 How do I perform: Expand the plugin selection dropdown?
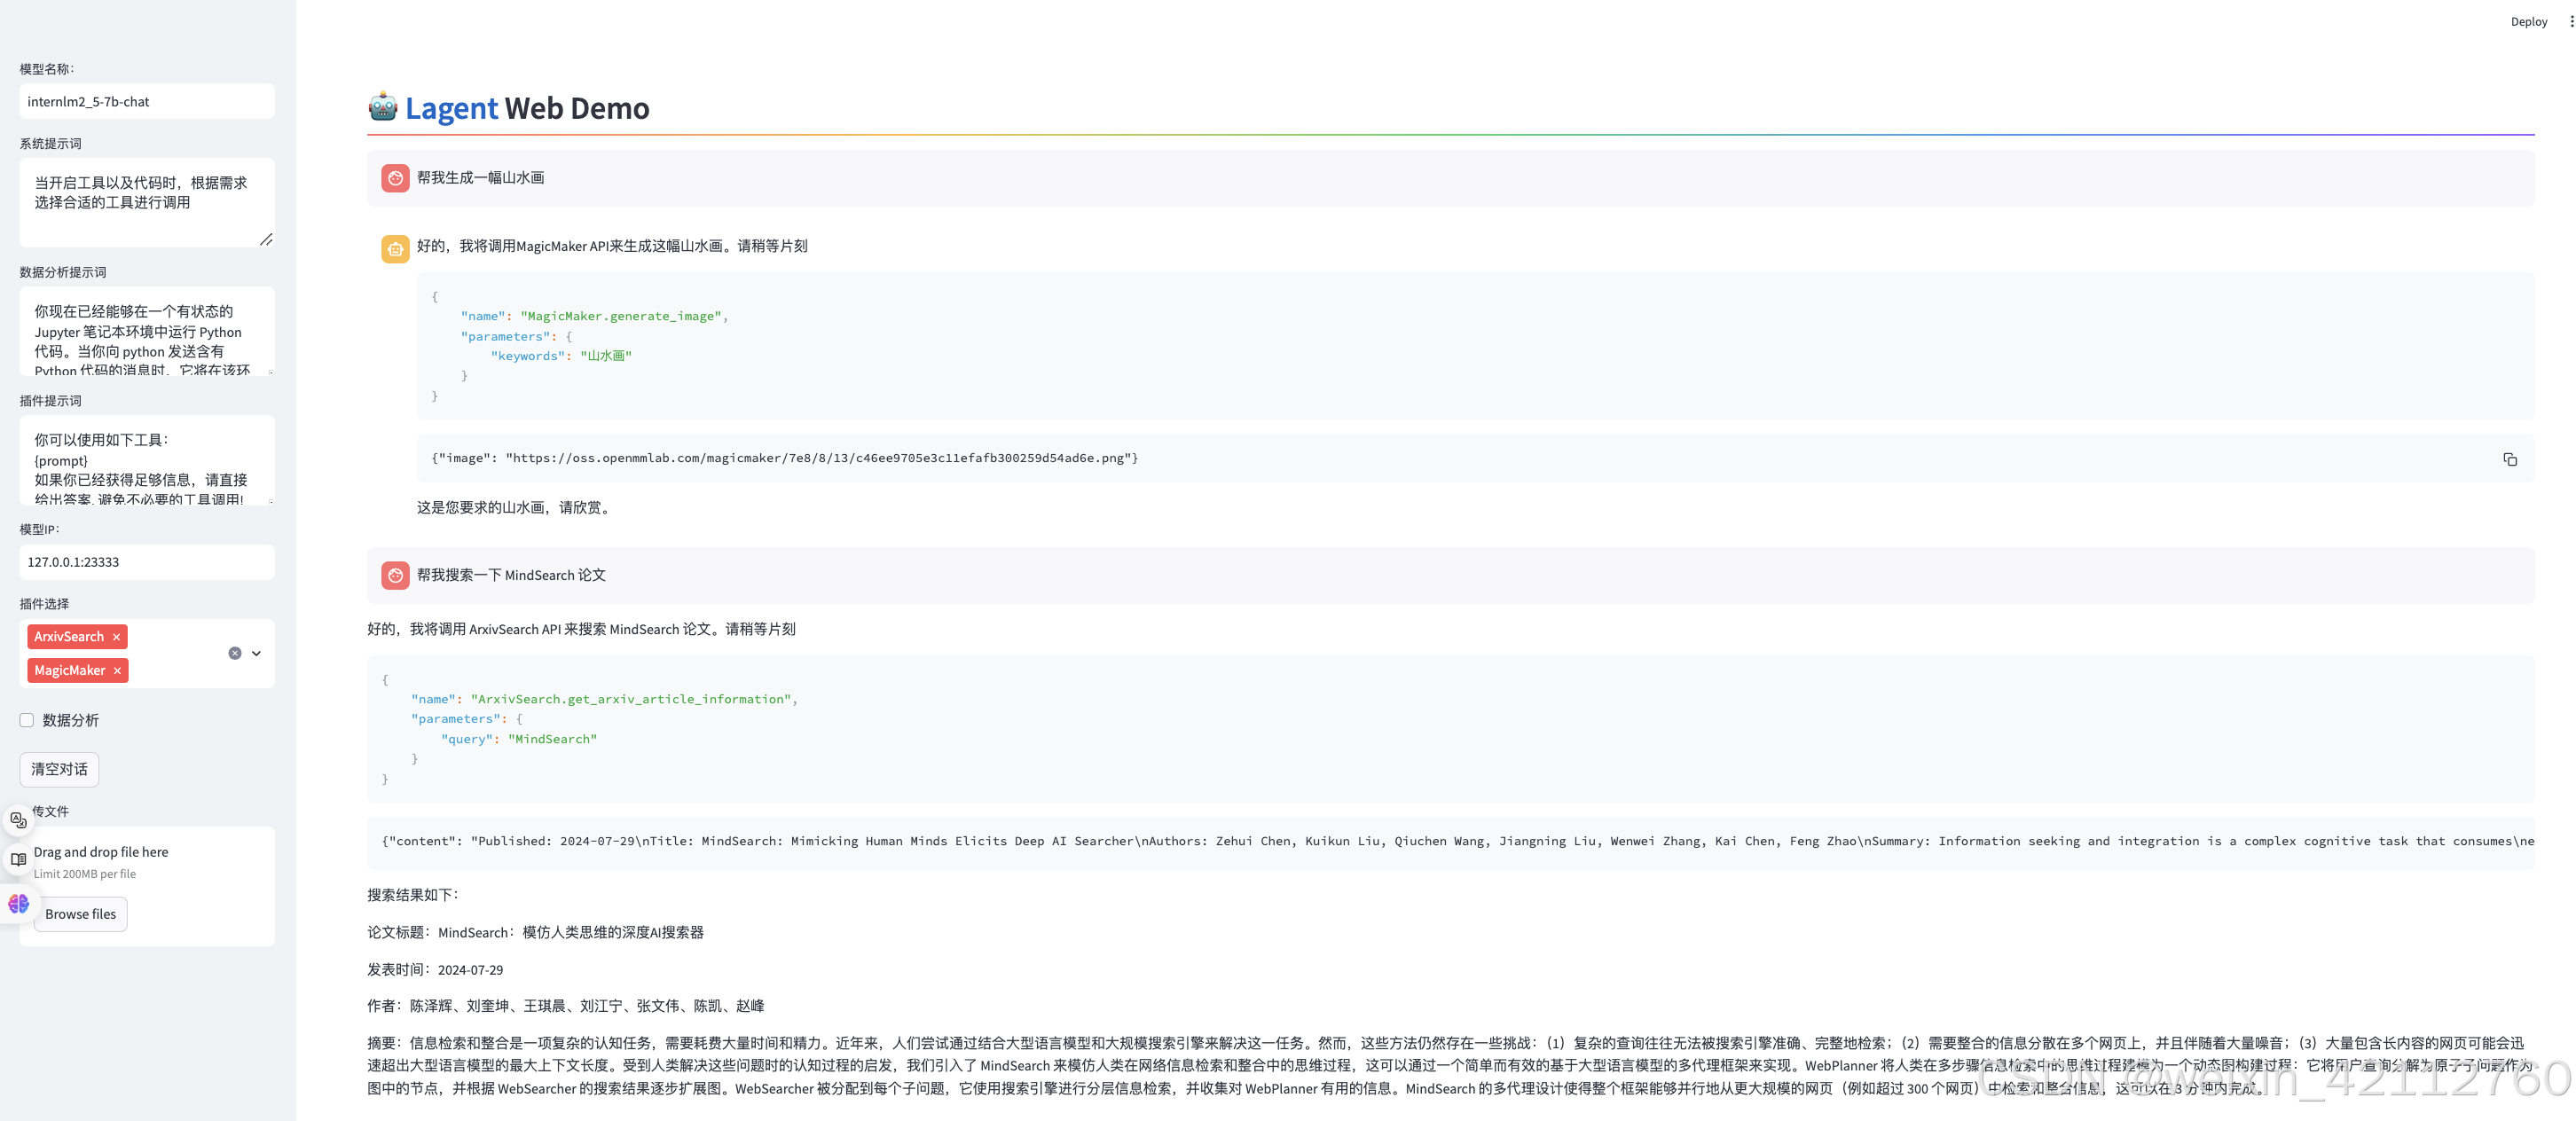pos(257,653)
